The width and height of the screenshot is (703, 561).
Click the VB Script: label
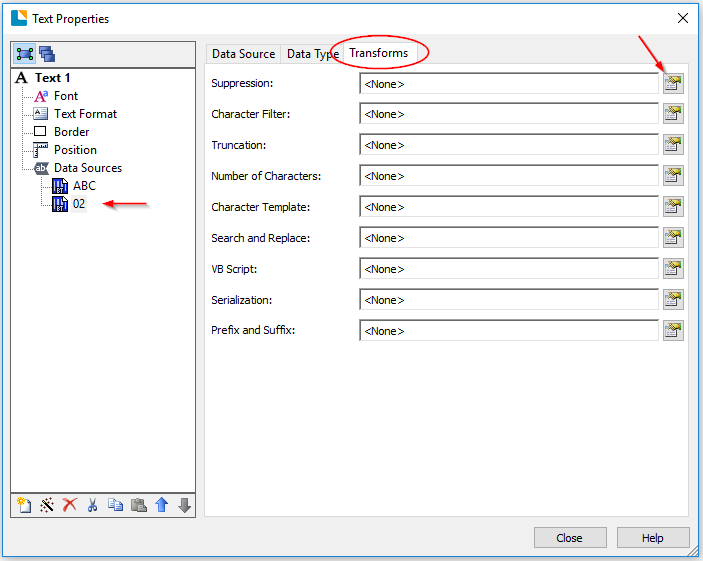234,269
